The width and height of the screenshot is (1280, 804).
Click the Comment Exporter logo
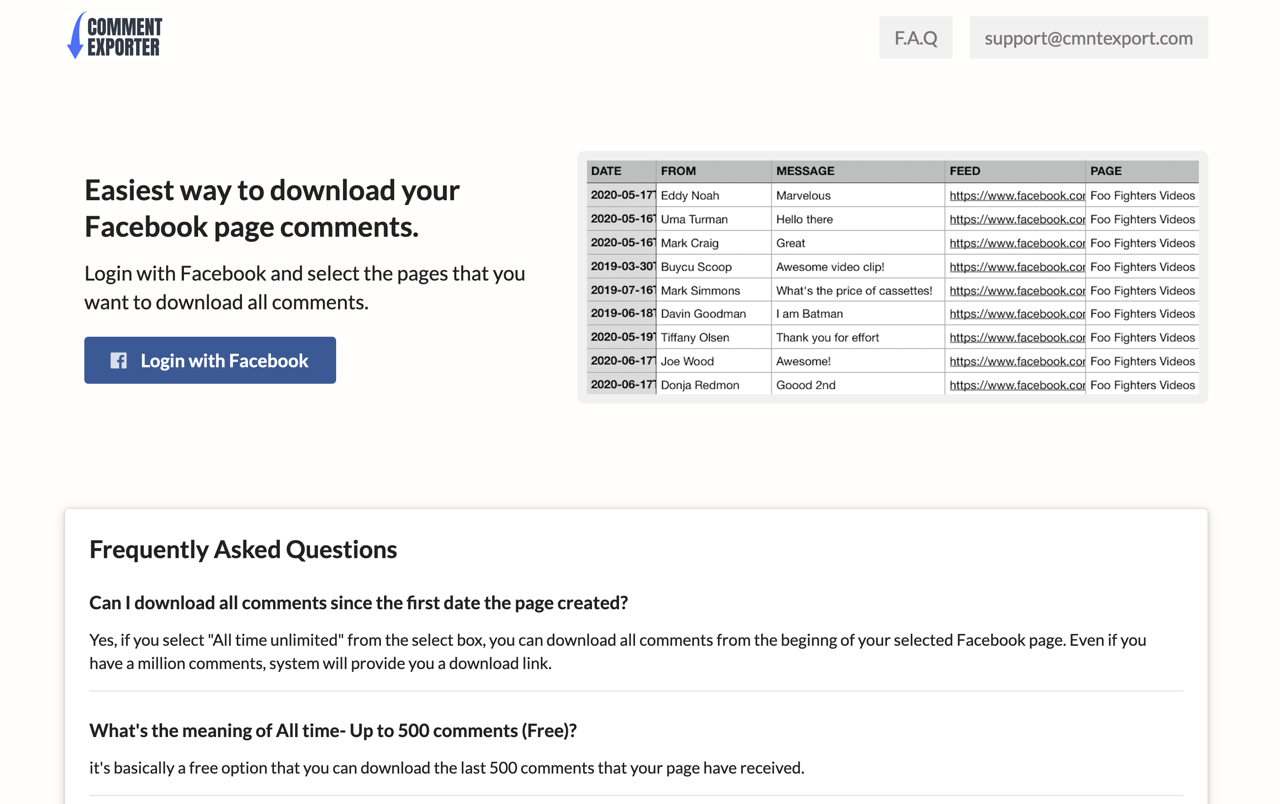[114, 36]
